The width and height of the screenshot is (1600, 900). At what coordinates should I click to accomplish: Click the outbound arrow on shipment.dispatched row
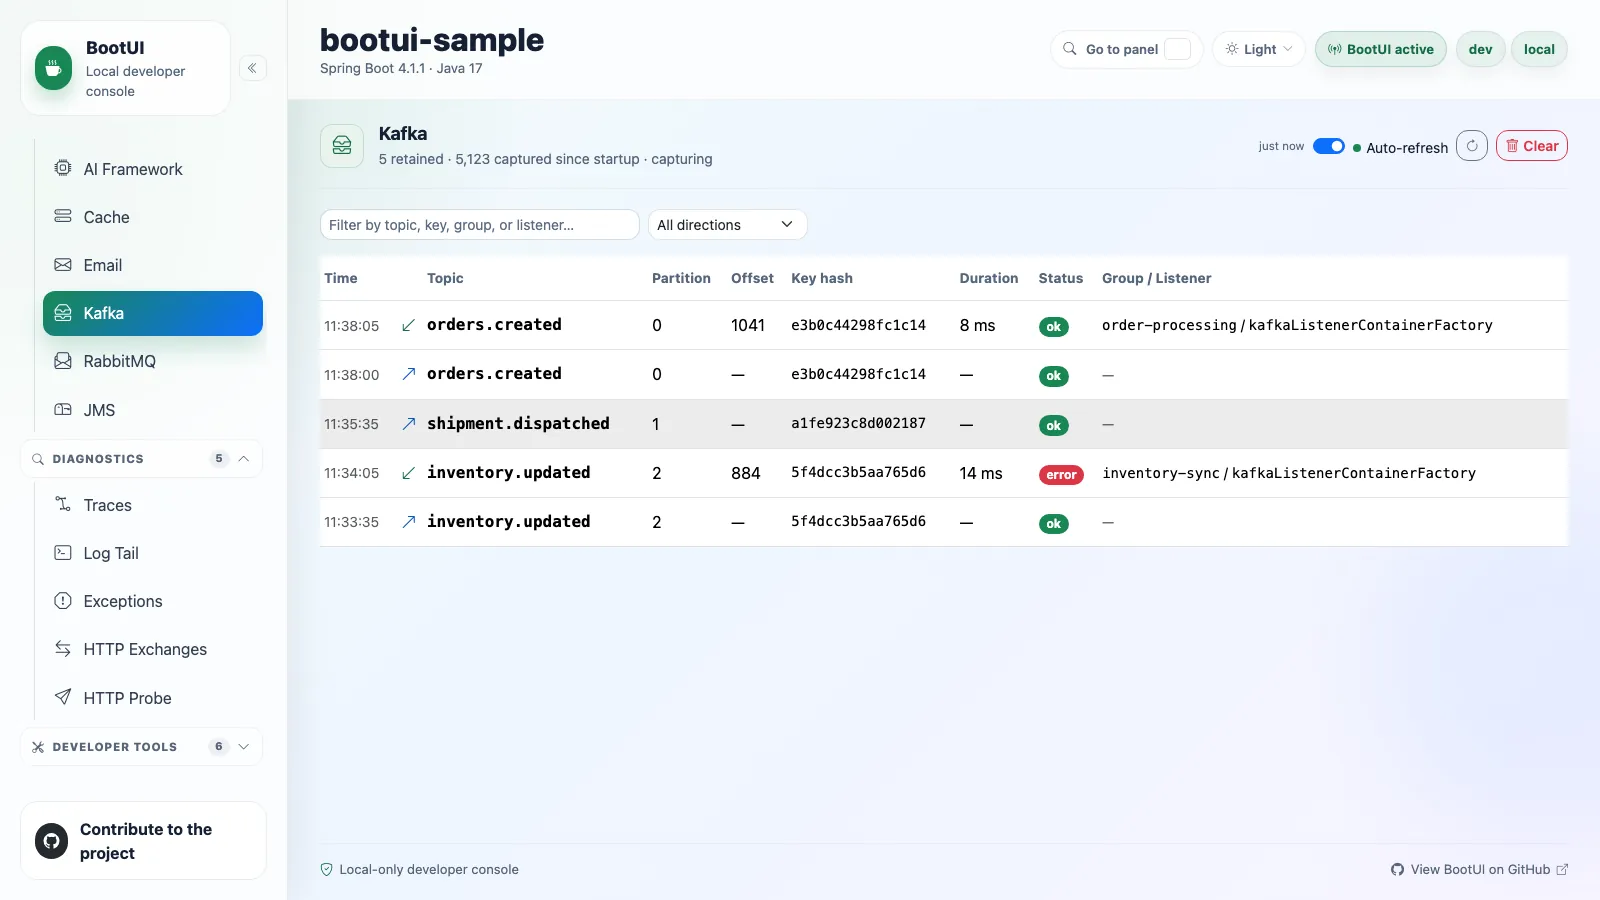(408, 424)
